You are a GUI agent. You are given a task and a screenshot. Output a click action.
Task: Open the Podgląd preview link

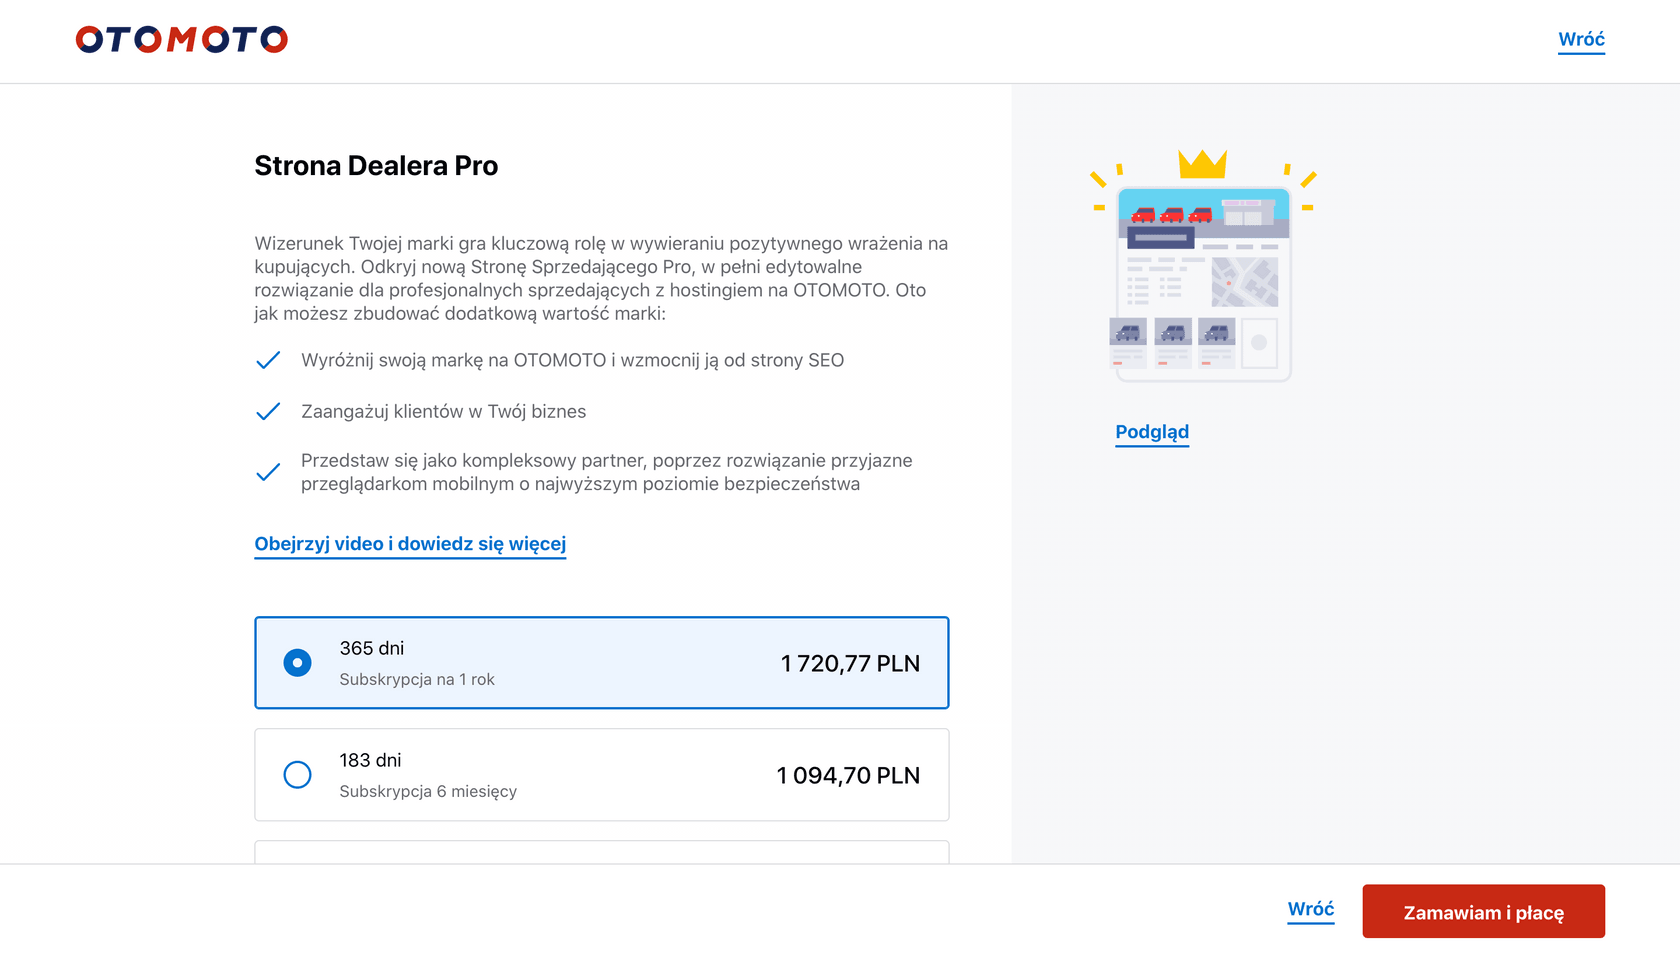(x=1152, y=433)
